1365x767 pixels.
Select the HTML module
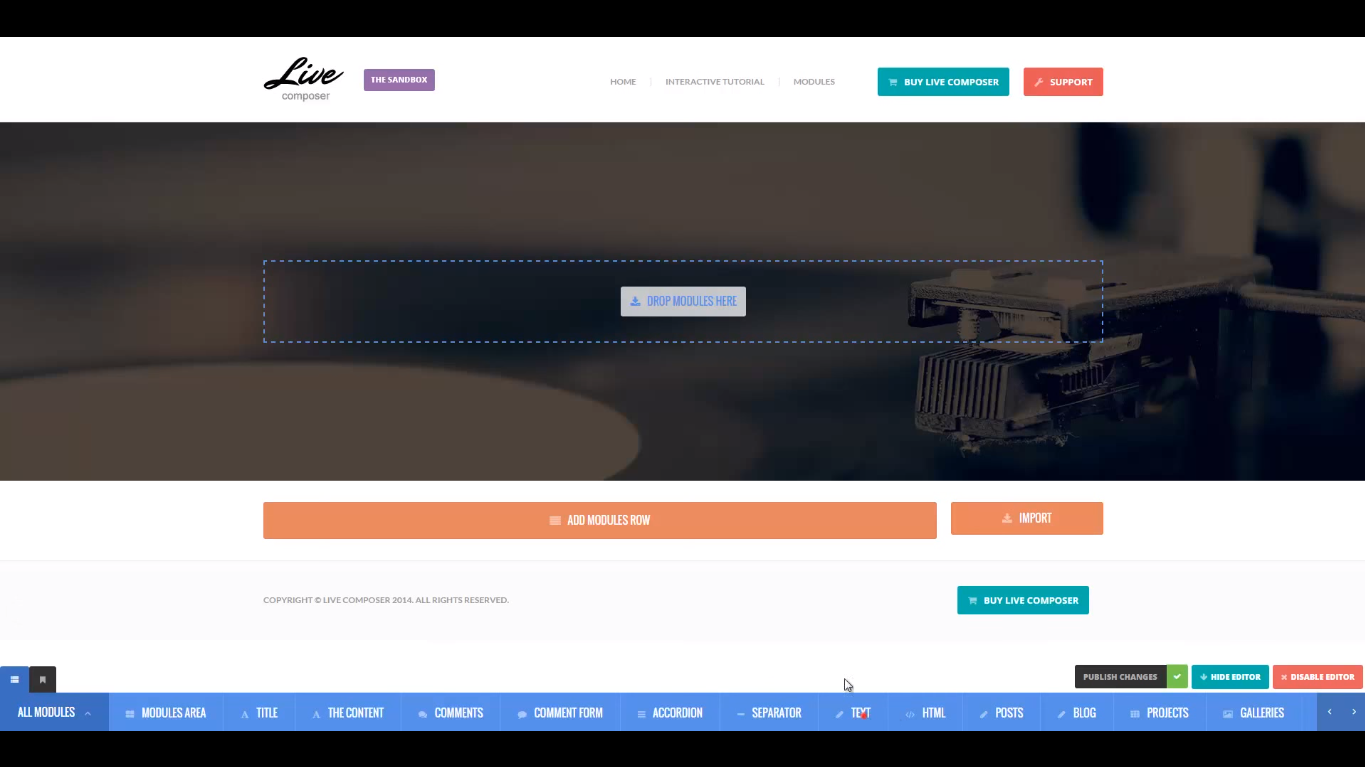point(925,713)
